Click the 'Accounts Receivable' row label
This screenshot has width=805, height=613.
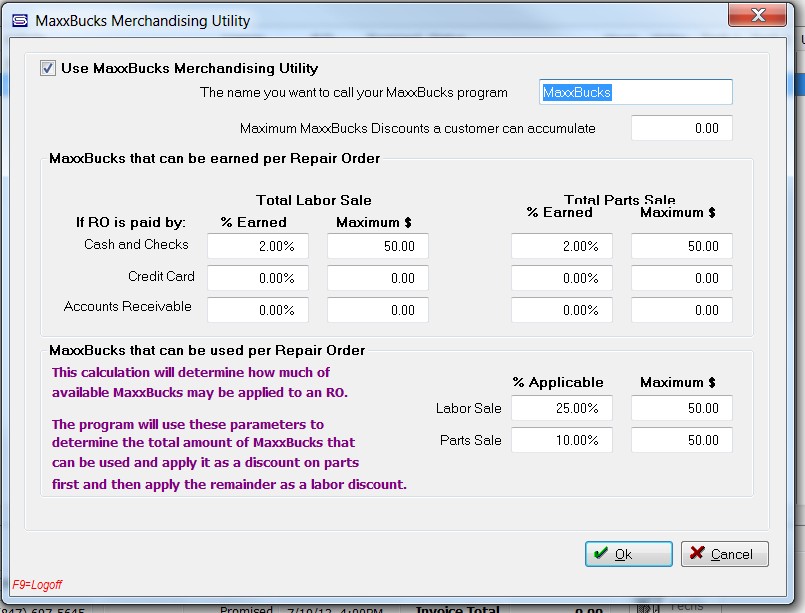pyautogui.click(x=127, y=306)
